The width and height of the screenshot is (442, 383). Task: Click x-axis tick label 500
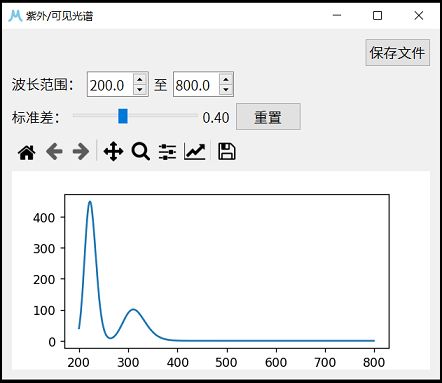coord(227,362)
